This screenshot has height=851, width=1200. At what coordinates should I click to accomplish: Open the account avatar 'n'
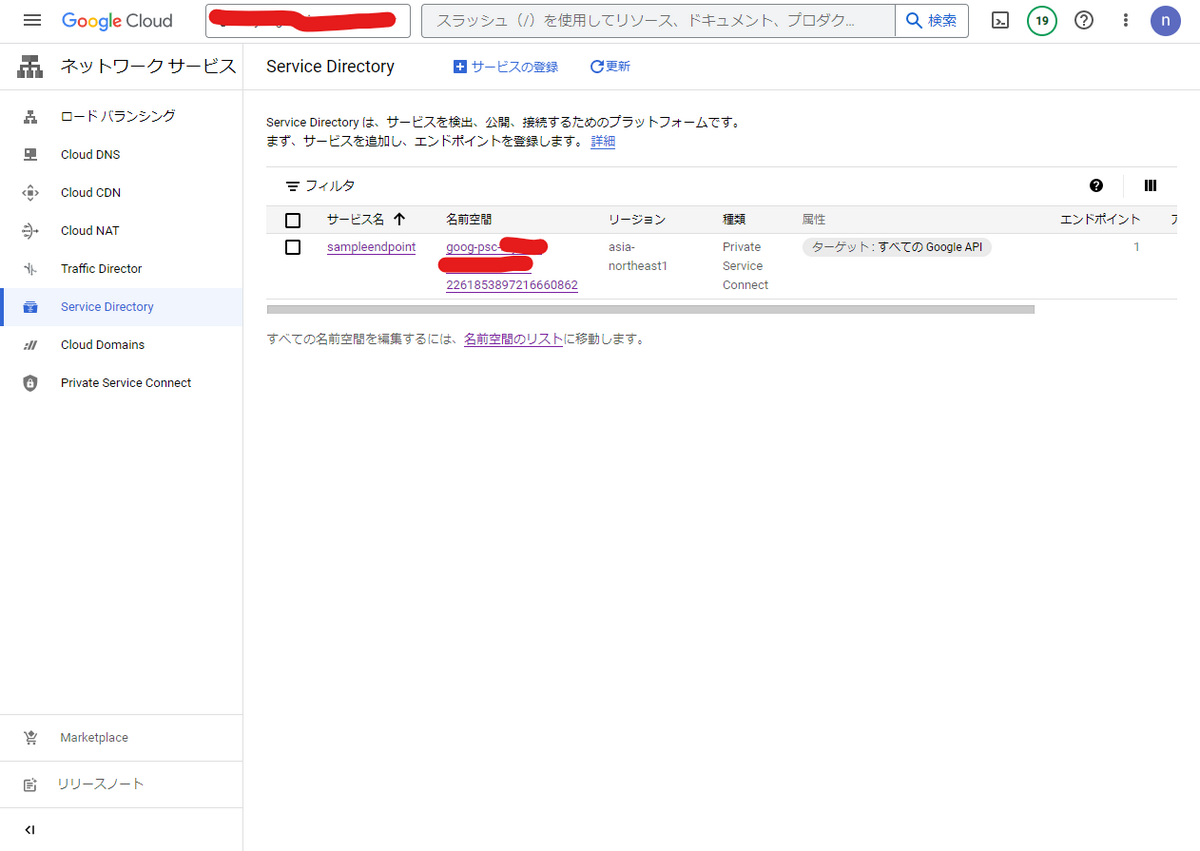tap(1166, 21)
